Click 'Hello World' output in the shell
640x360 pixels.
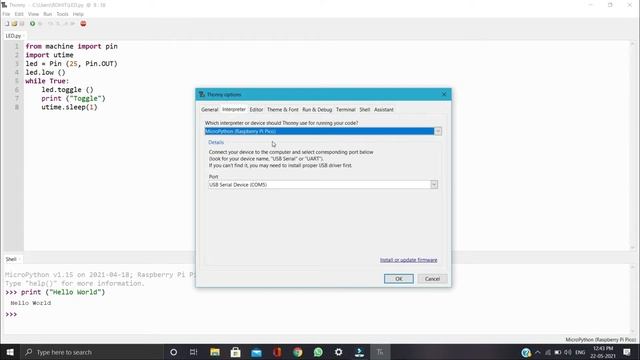pyautogui.click(x=31, y=303)
